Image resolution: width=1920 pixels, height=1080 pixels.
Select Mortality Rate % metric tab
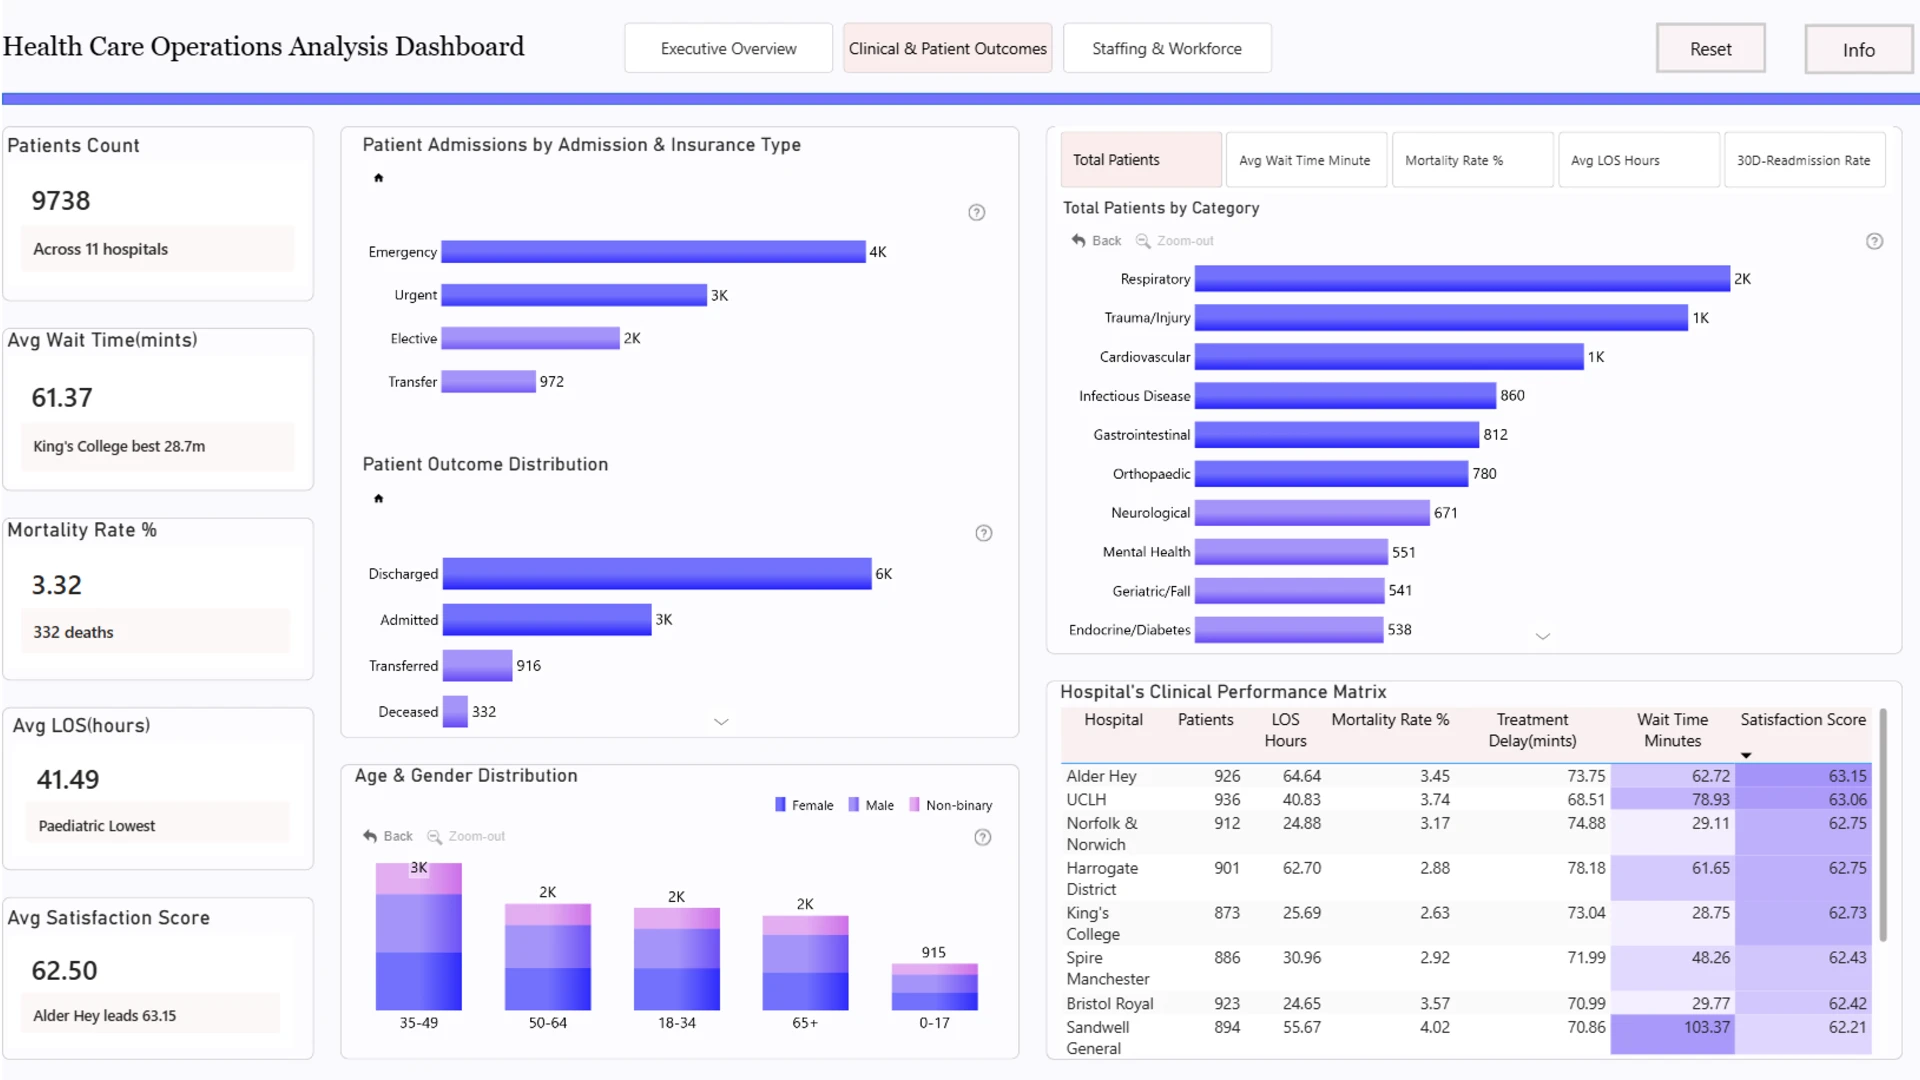coord(1472,160)
